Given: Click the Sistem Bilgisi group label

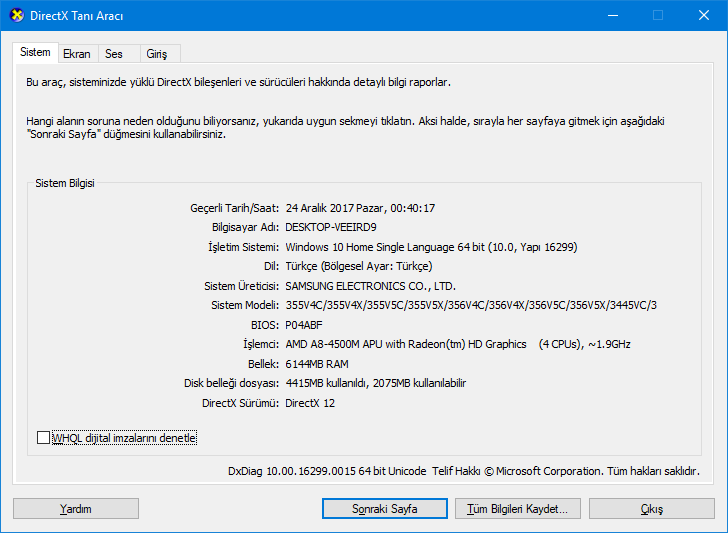Looking at the screenshot, I should pyautogui.click(x=65, y=183).
